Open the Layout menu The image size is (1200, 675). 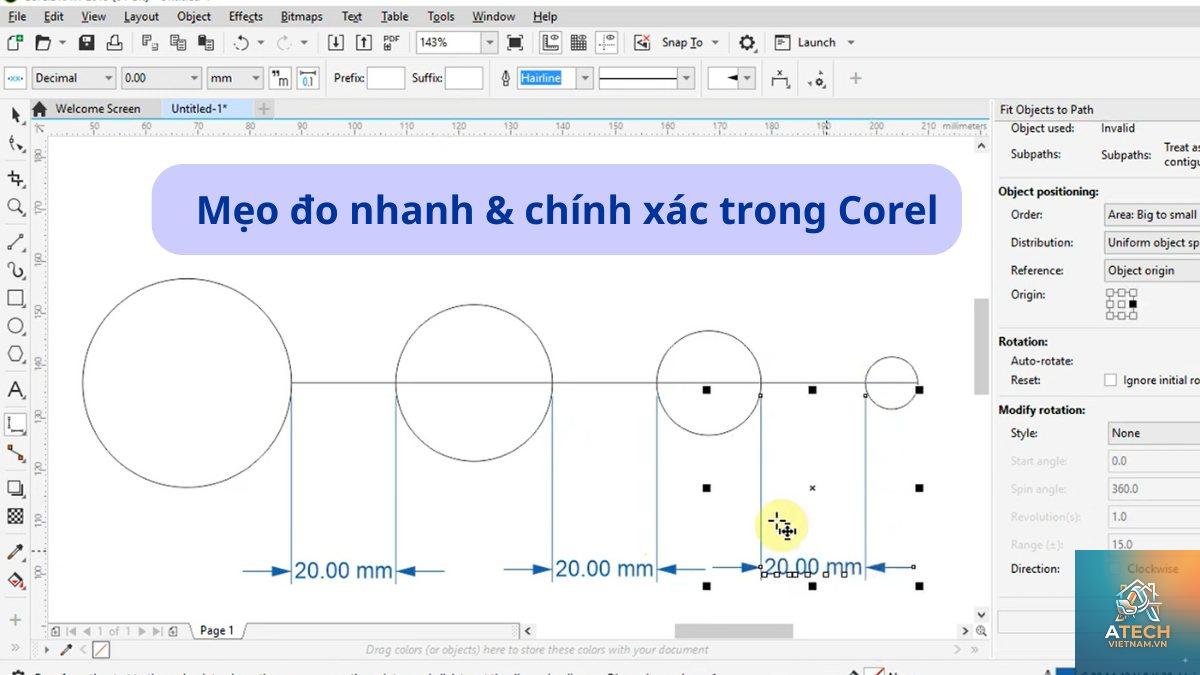click(141, 16)
